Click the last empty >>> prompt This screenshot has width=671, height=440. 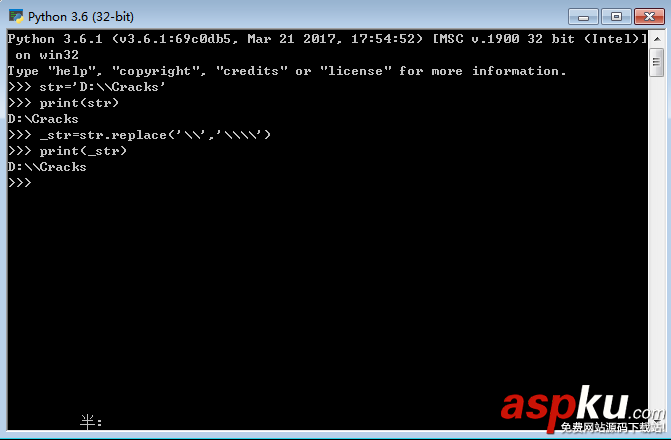(19, 183)
